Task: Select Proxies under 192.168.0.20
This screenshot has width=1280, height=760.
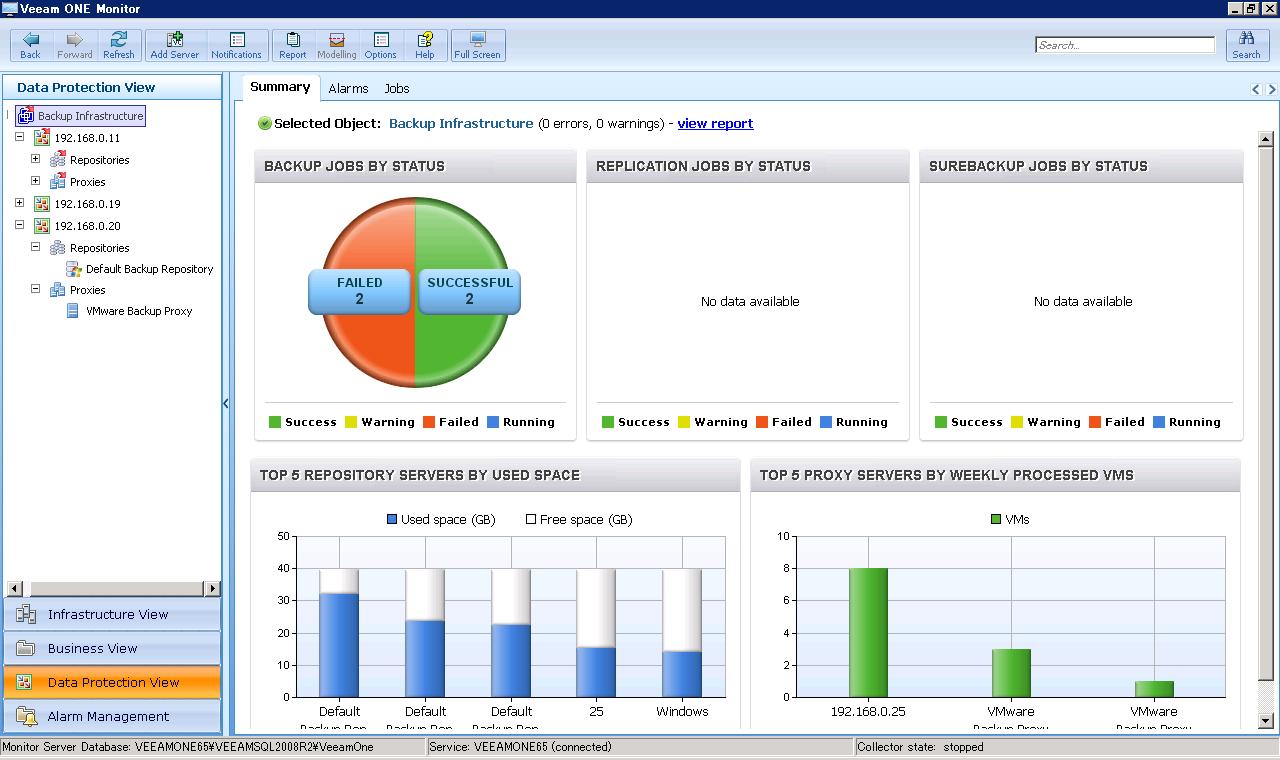Action: coord(87,290)
